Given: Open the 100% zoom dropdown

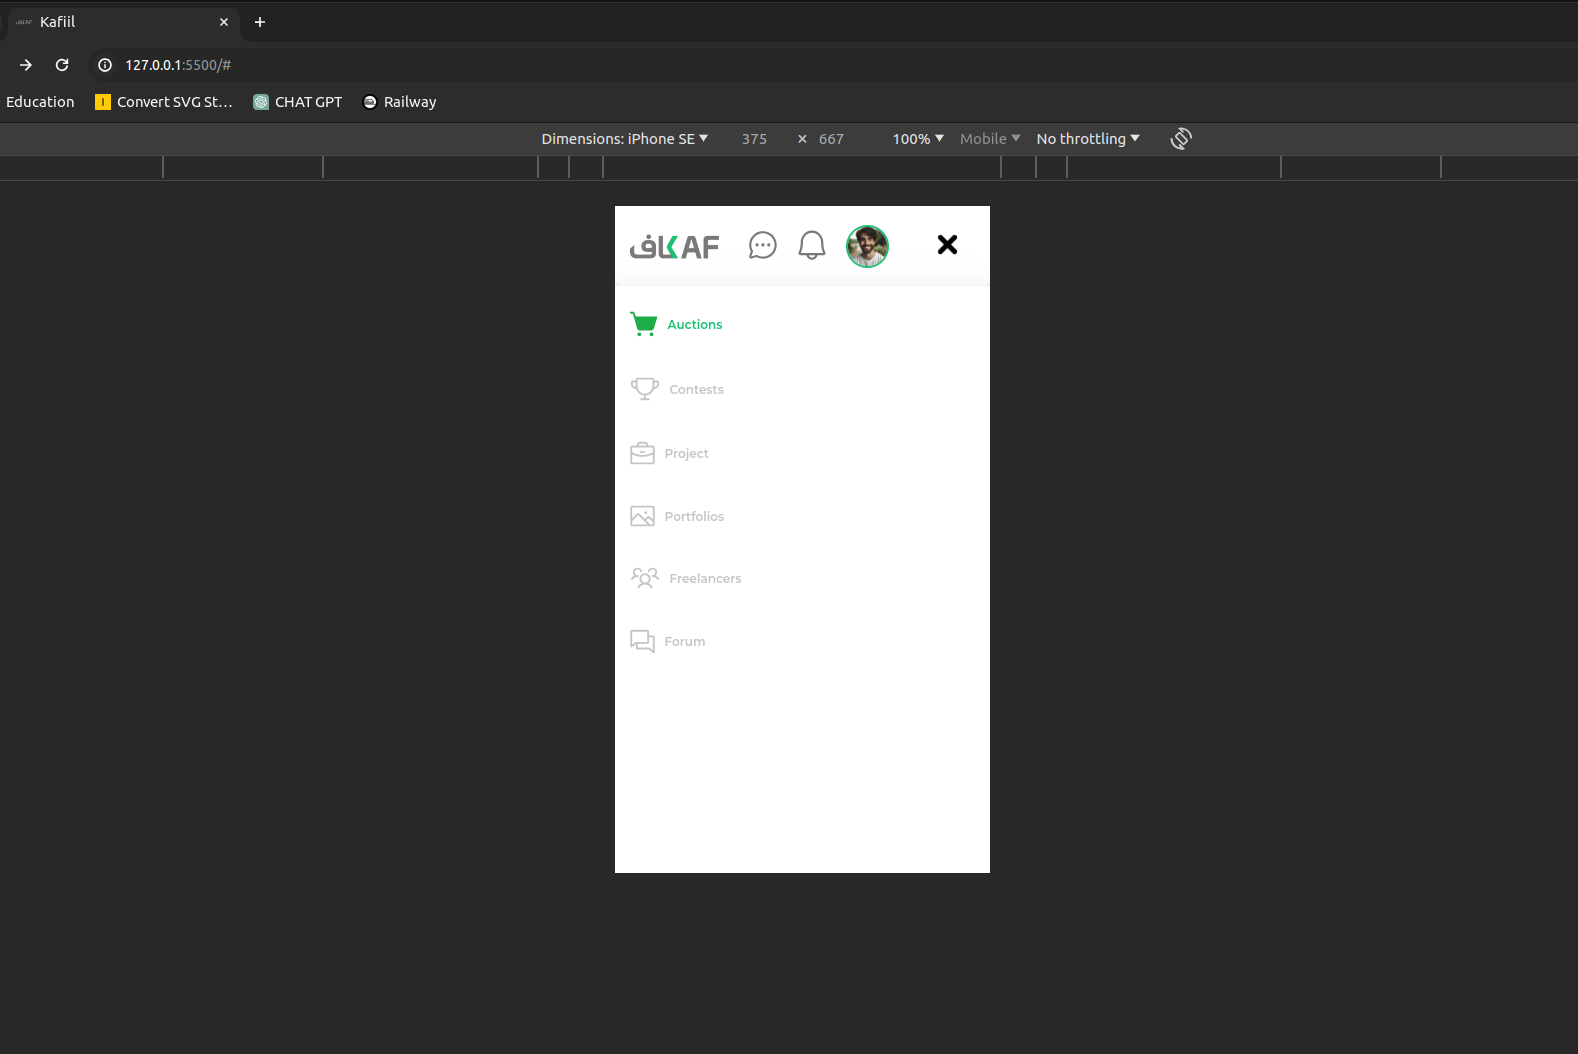Looking at the screenshot, I should pyautogui.click(x=918, y=139).
